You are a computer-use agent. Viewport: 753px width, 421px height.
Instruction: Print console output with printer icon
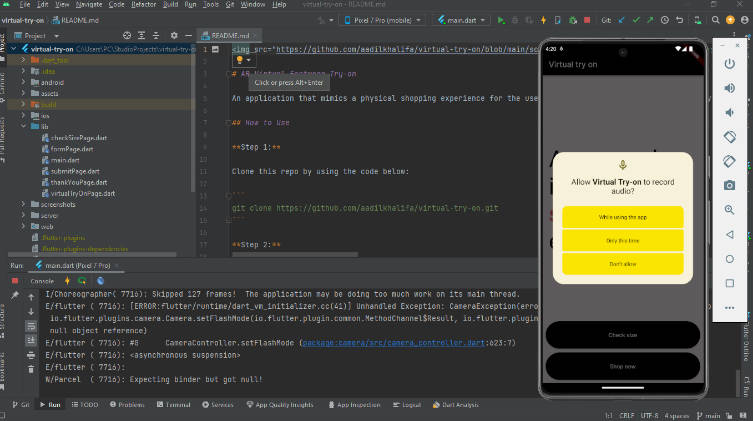pyautogui.click(x=31, y=355)
